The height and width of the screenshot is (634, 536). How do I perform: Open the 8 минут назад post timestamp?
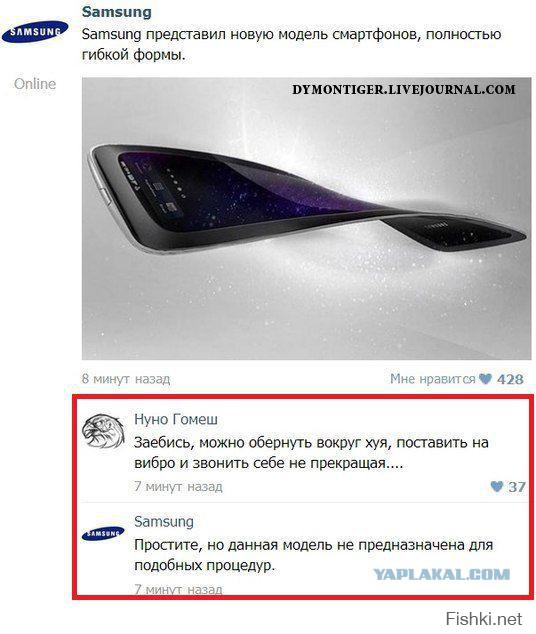pos(126,378)
